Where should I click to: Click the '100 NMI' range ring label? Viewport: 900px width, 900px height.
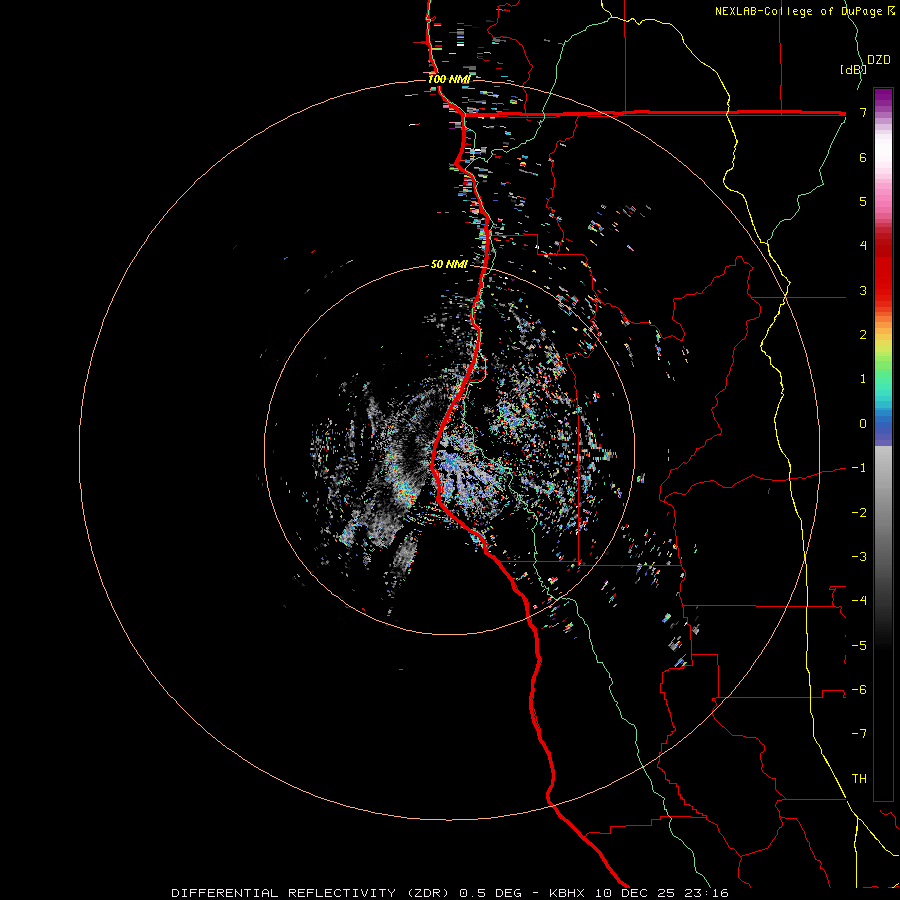448,79
